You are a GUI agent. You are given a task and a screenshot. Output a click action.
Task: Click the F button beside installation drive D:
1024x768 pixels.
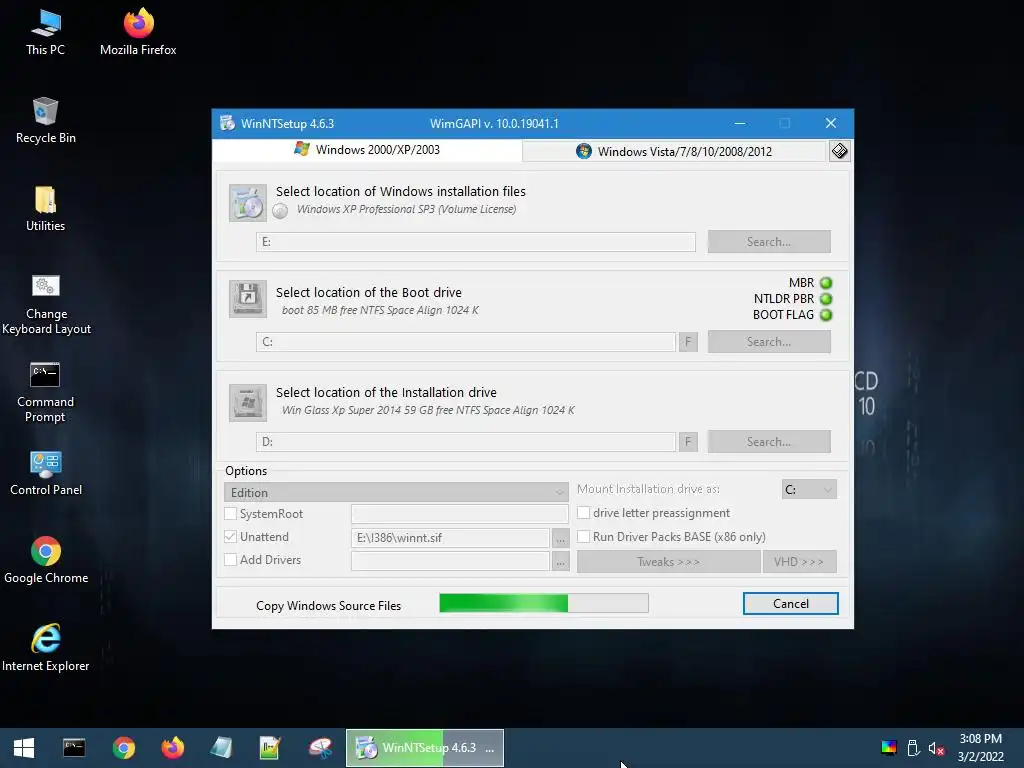point(688,442)
